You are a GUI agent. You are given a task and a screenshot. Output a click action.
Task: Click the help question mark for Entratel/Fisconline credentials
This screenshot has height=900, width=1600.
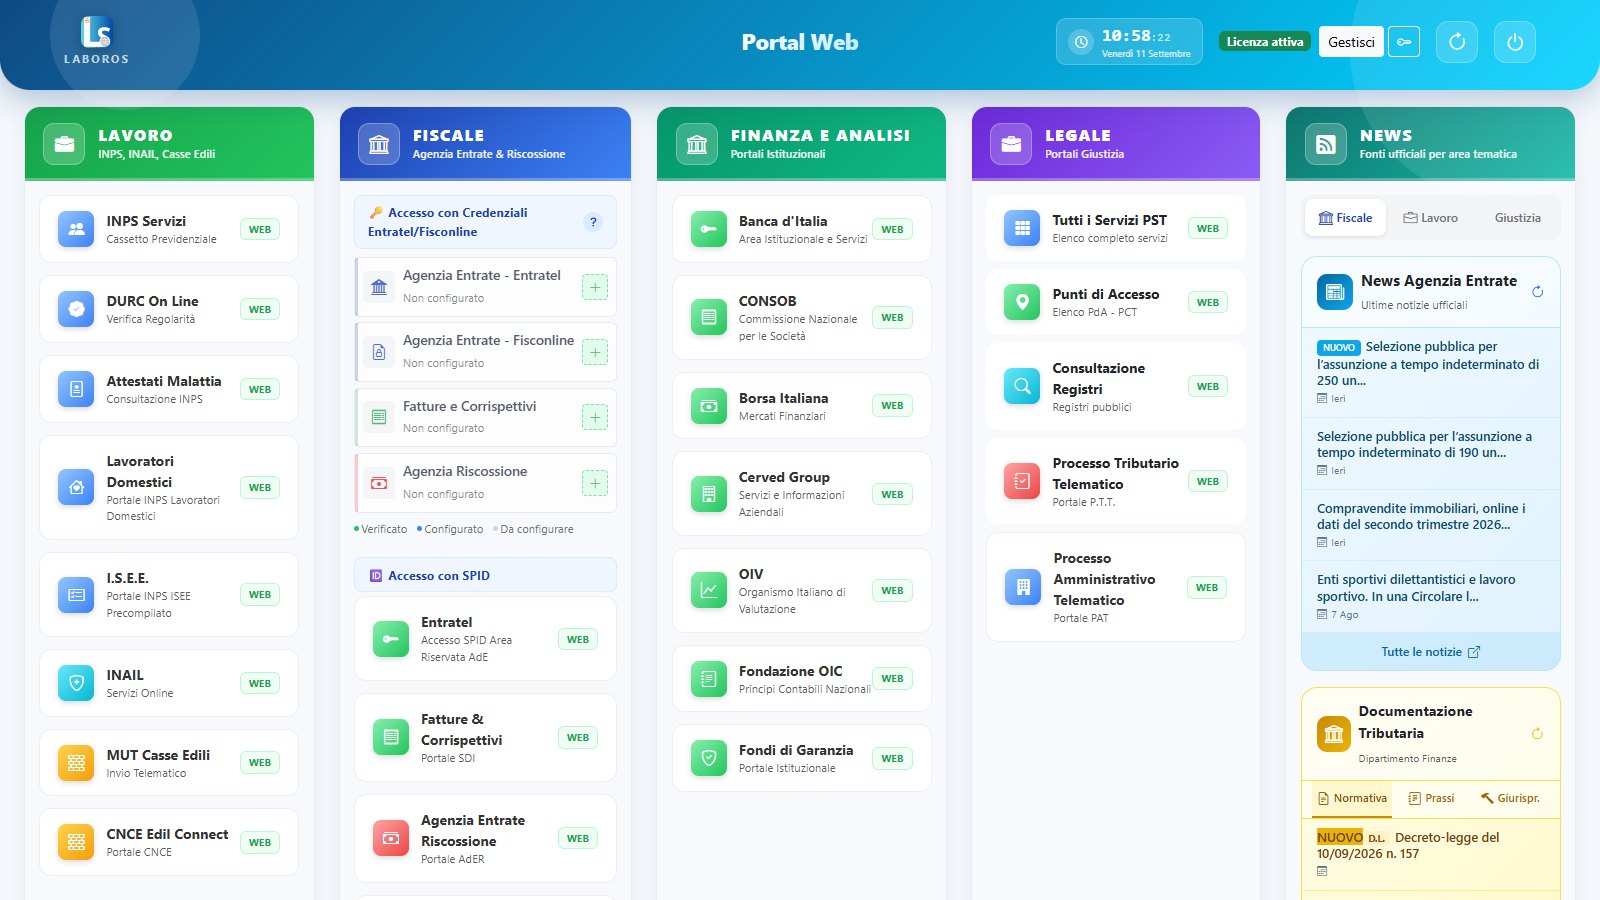click(x=593, y=222)
